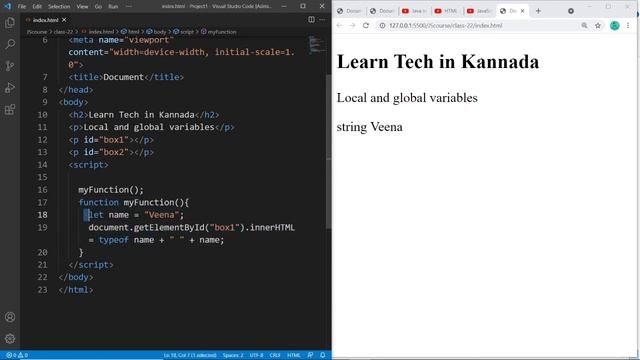Image resolution: width=640 pixels, height=360 pixels.
Task: Click the typeof keyword in code
Action: [113, 240]
